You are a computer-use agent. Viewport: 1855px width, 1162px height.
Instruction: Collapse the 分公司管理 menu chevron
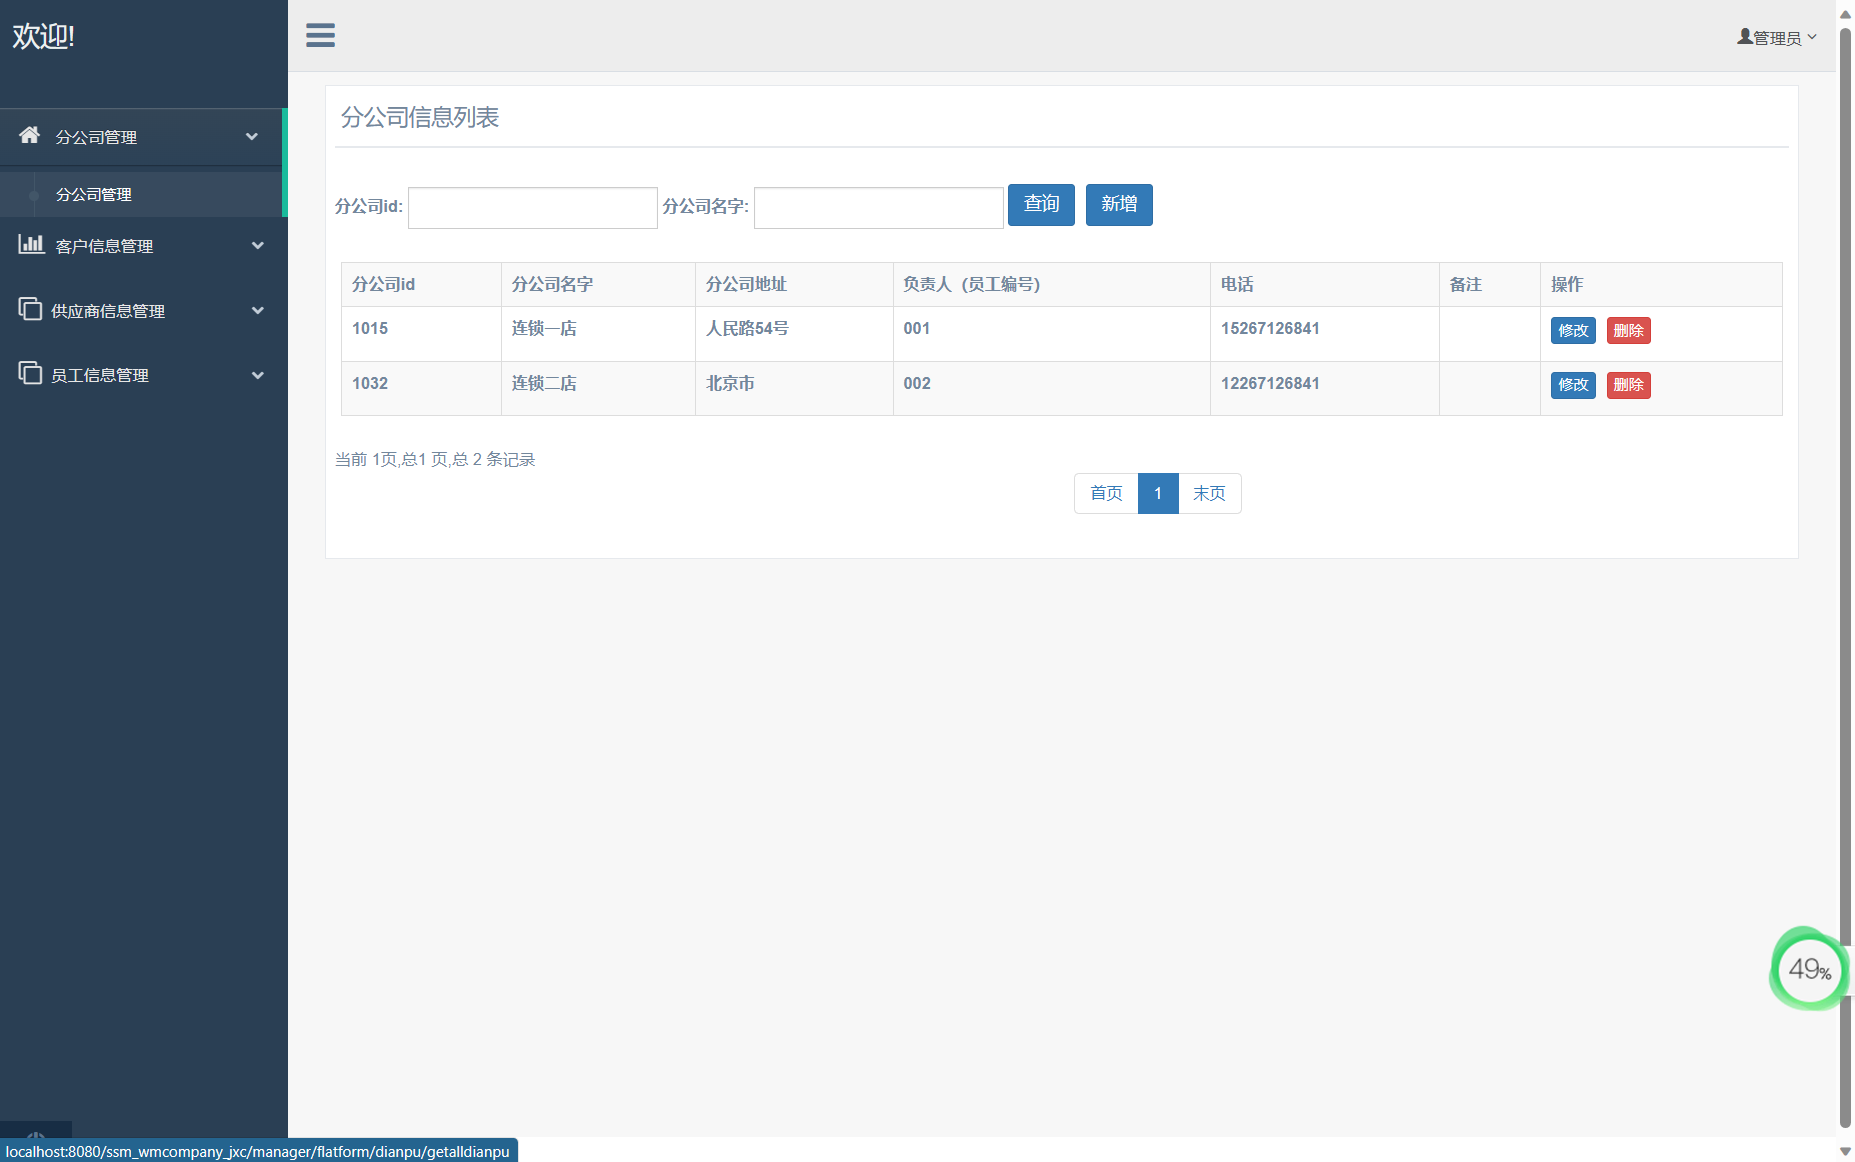tap(252, 137)
